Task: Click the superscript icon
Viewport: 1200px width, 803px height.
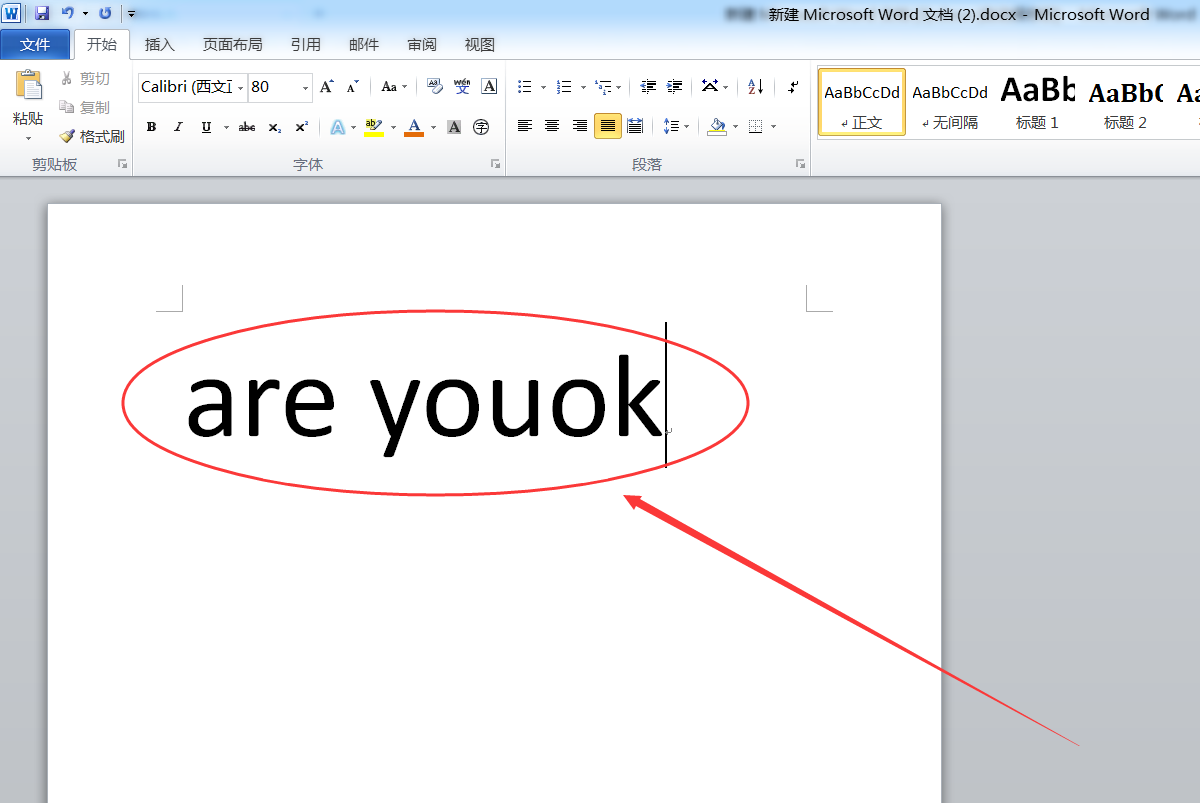Action: (301, 127)
